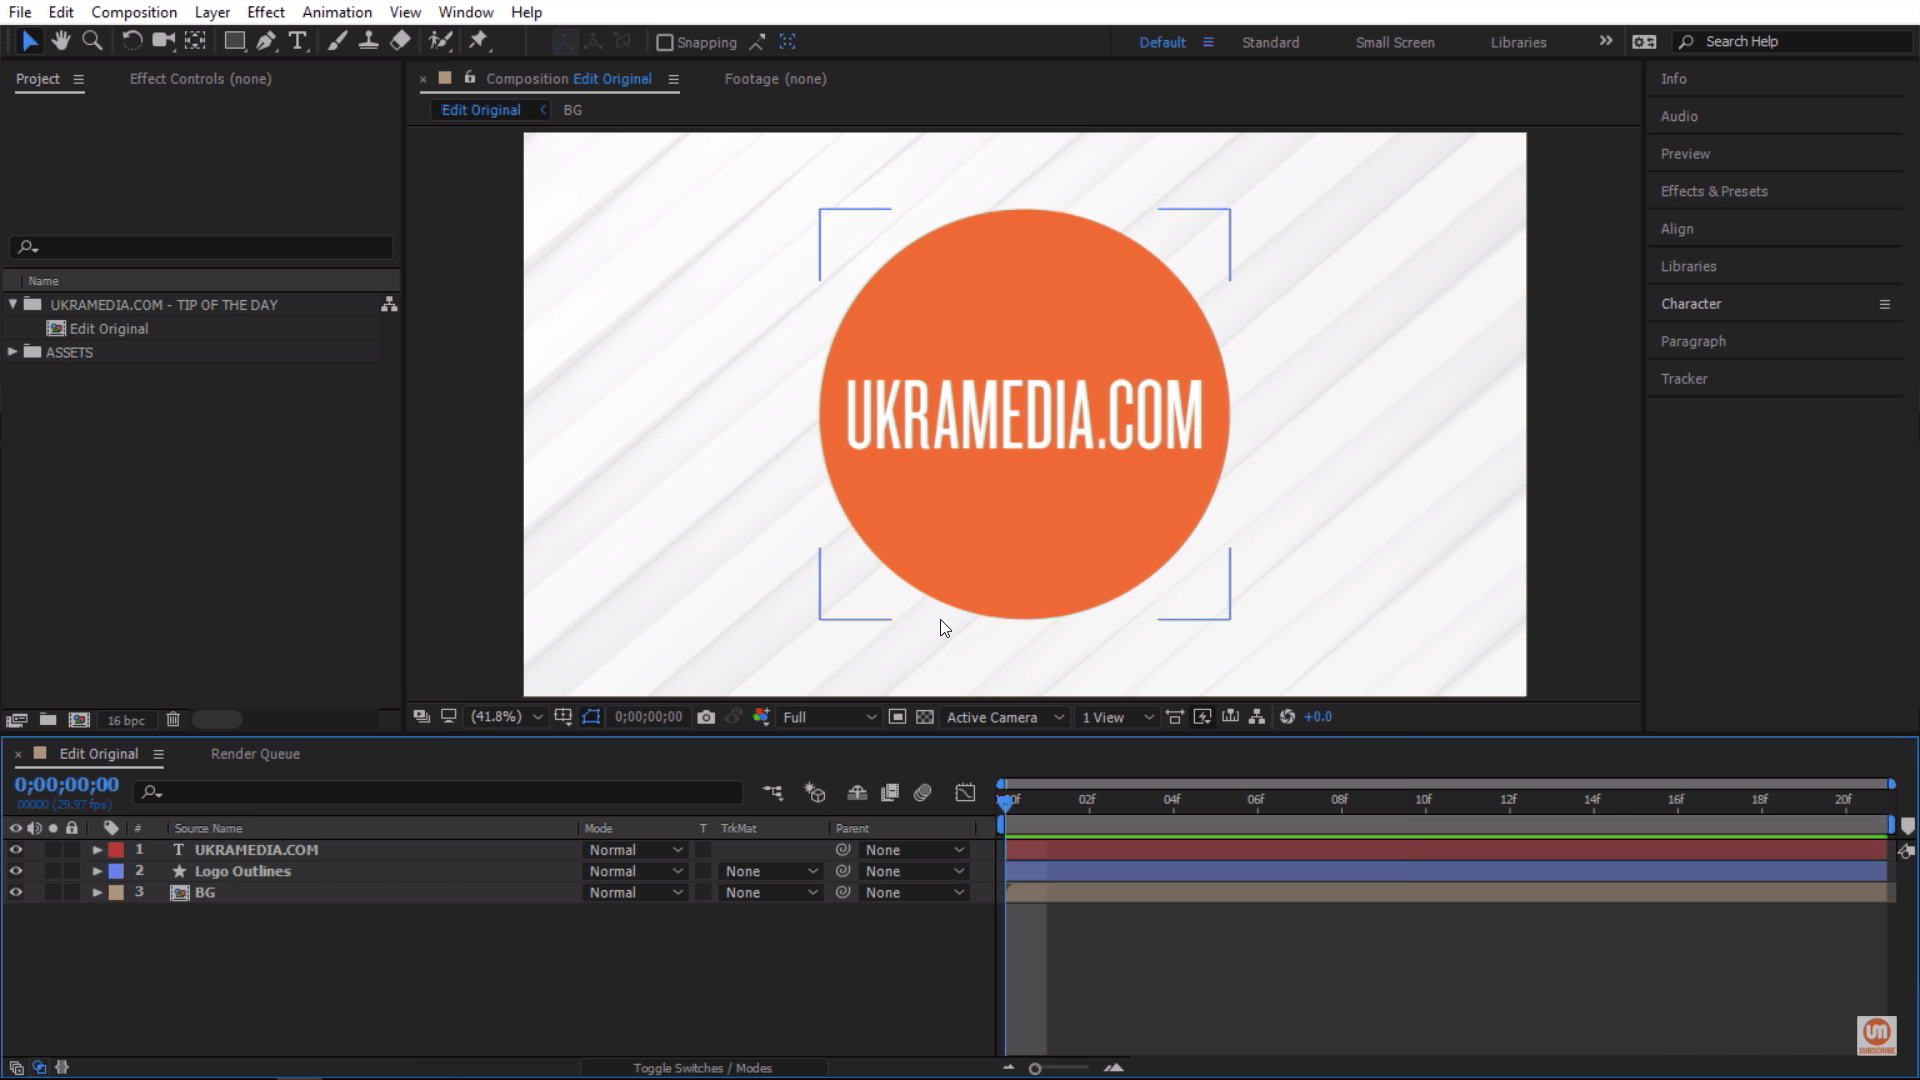Image resolution: width=1920 pixels, height=1080 pixels.
Task: Open Mode dropdown for Logo Outlines layer
Action: [x=635, y=872]
